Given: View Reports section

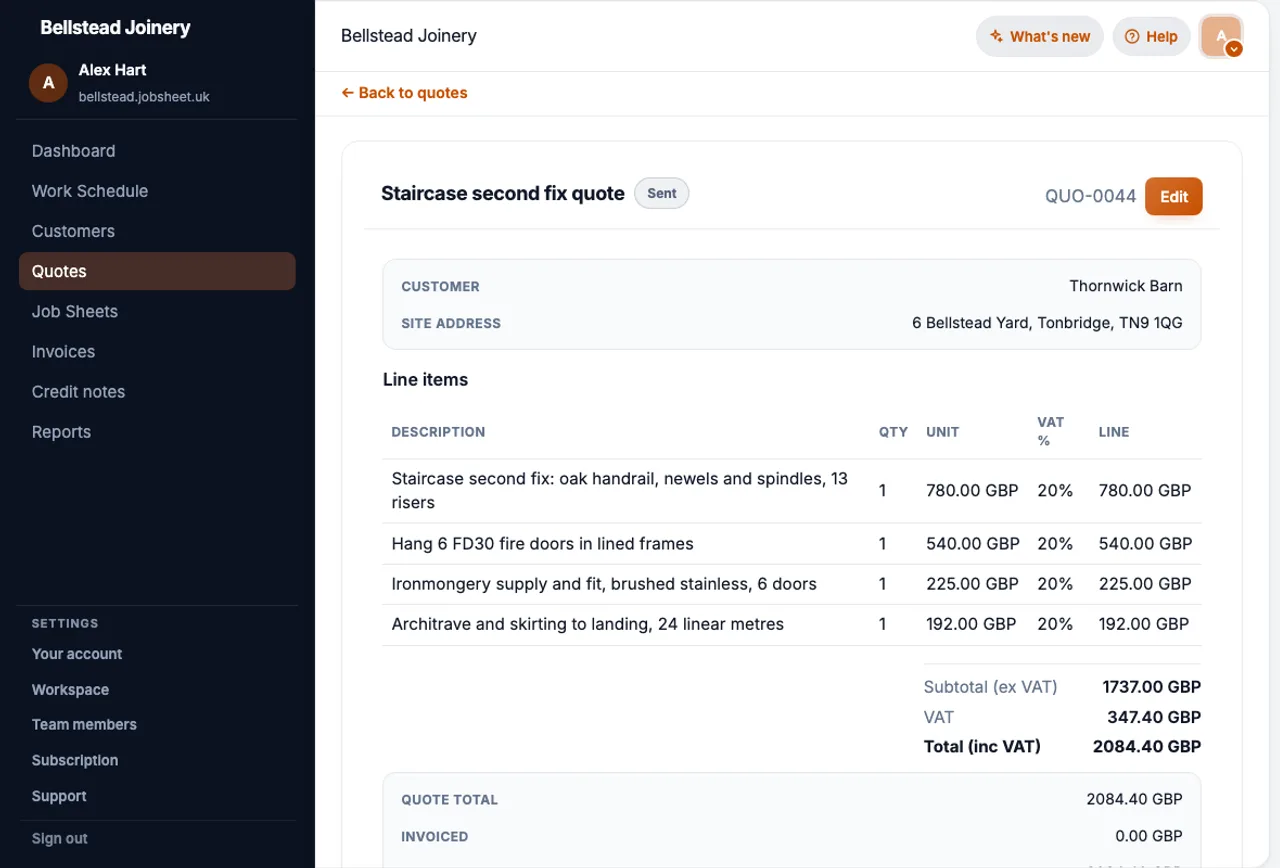Looking at the screenshot, I should click(157, 431).
